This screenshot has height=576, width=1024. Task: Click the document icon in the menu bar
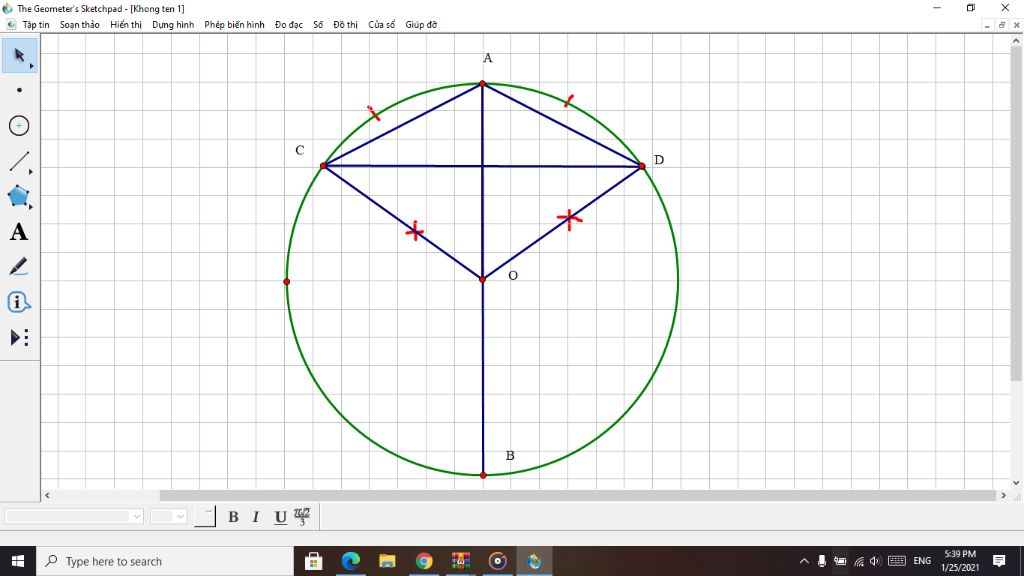click(10, 25)
